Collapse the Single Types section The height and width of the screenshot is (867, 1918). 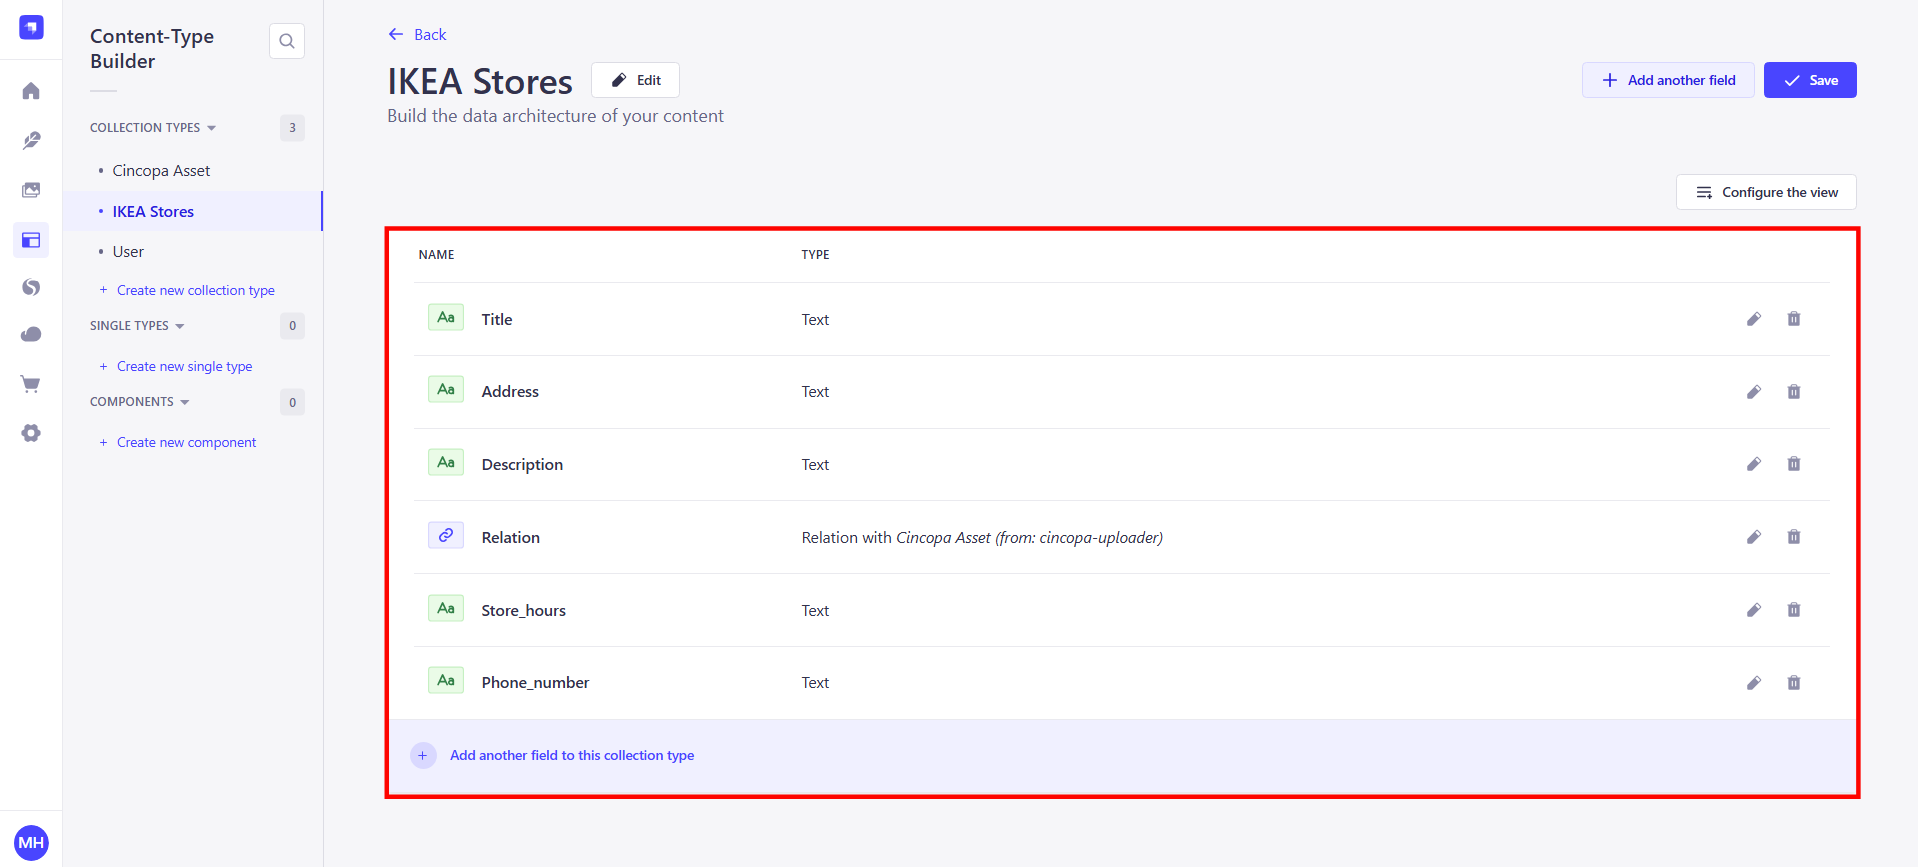click(x=137, y=326)
